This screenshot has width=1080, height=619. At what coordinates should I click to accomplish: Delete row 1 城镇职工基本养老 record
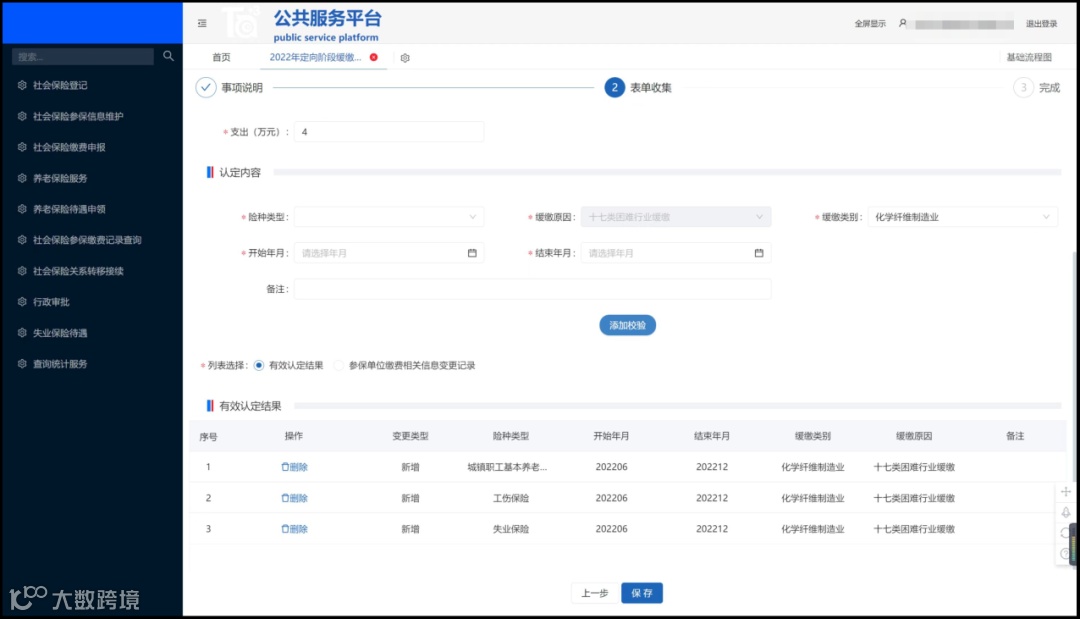click(294, 467)
